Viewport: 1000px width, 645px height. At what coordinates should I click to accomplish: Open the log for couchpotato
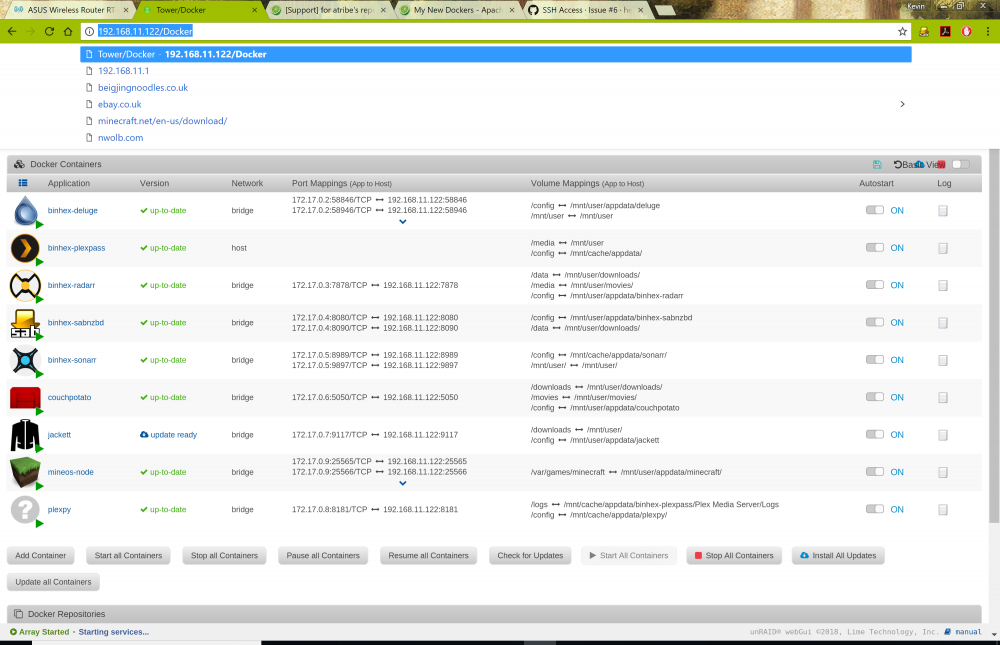pyautogui.click(x=943, y=397)
